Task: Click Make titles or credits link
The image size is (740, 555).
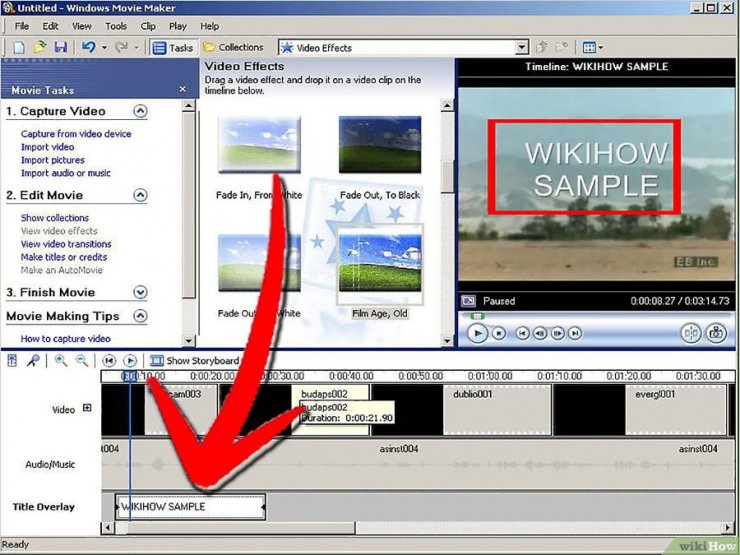Action: click(x=64, y=257)
